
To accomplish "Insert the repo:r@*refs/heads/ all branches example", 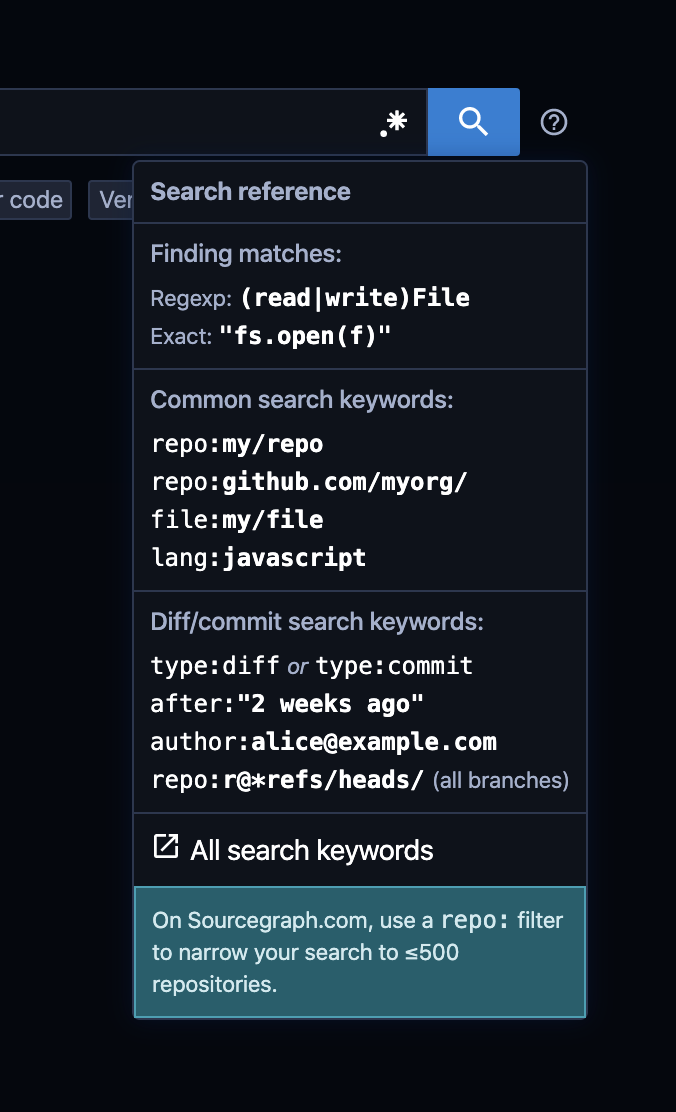I will coord(287,780).
